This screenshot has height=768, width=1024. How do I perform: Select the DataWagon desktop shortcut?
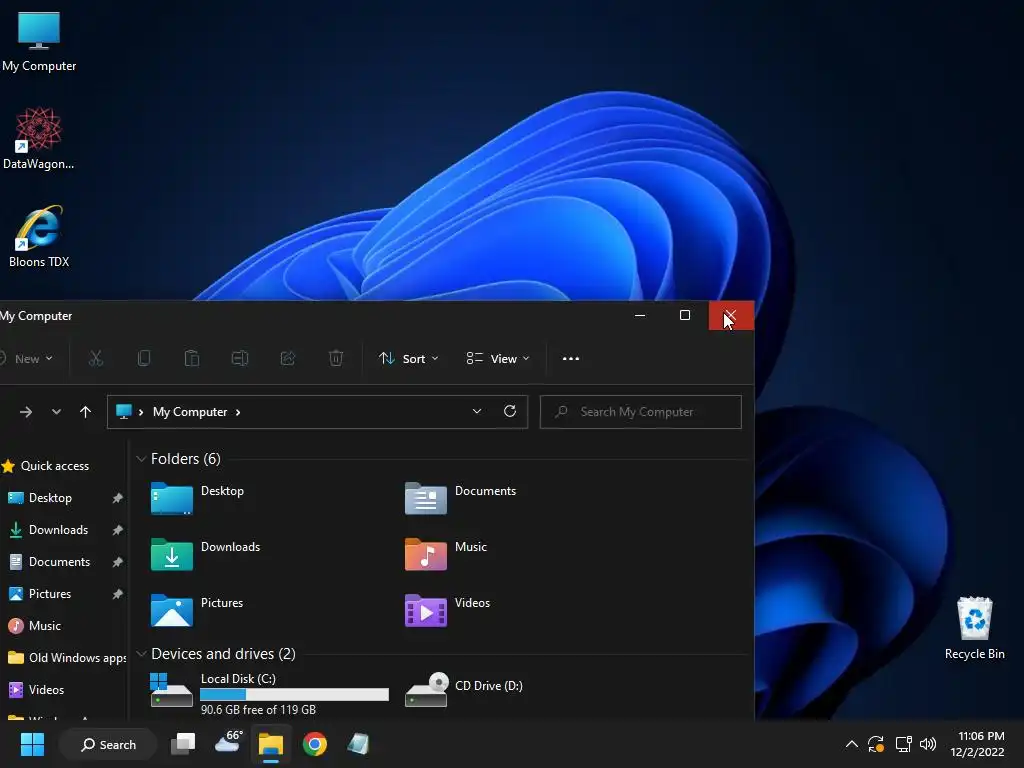38,138
